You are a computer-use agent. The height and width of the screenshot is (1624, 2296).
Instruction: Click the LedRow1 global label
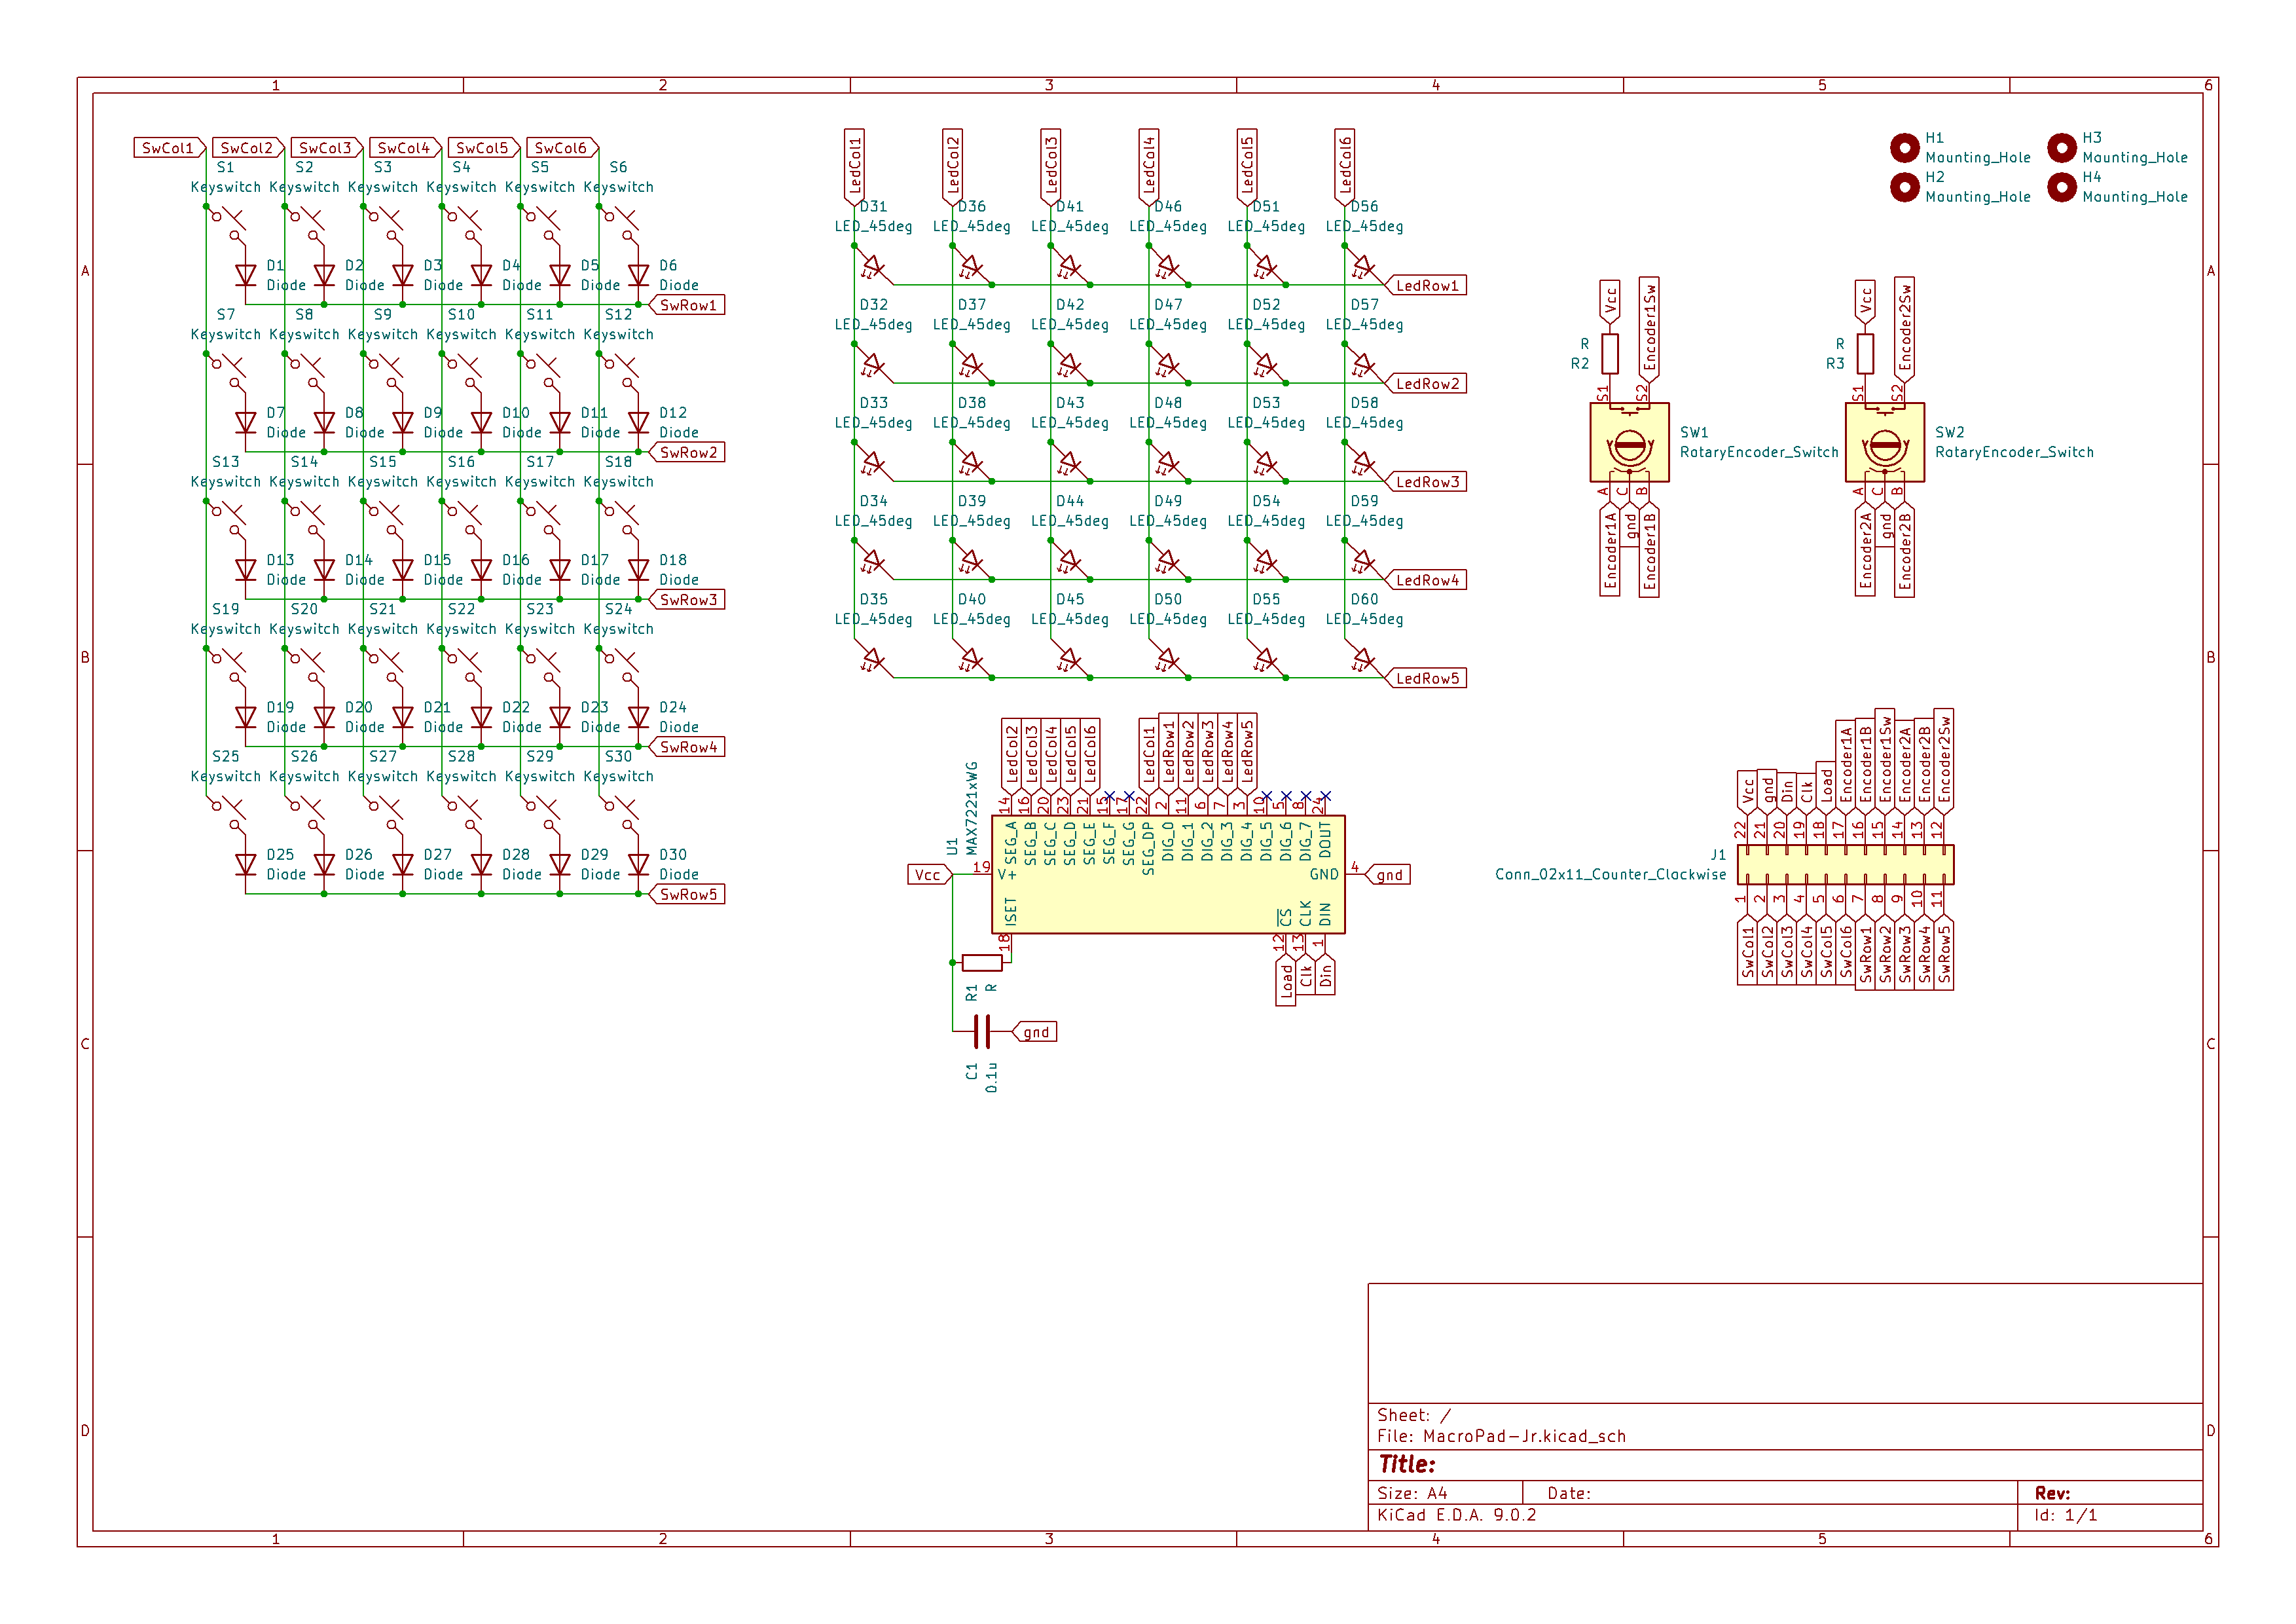(x=1427, y=286)
